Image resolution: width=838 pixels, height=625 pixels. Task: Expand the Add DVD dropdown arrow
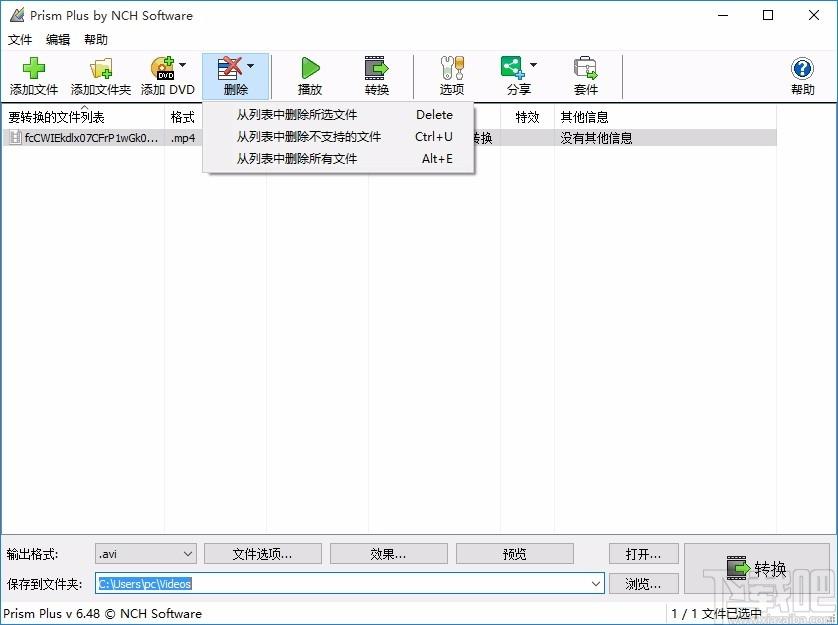[183, 66]
